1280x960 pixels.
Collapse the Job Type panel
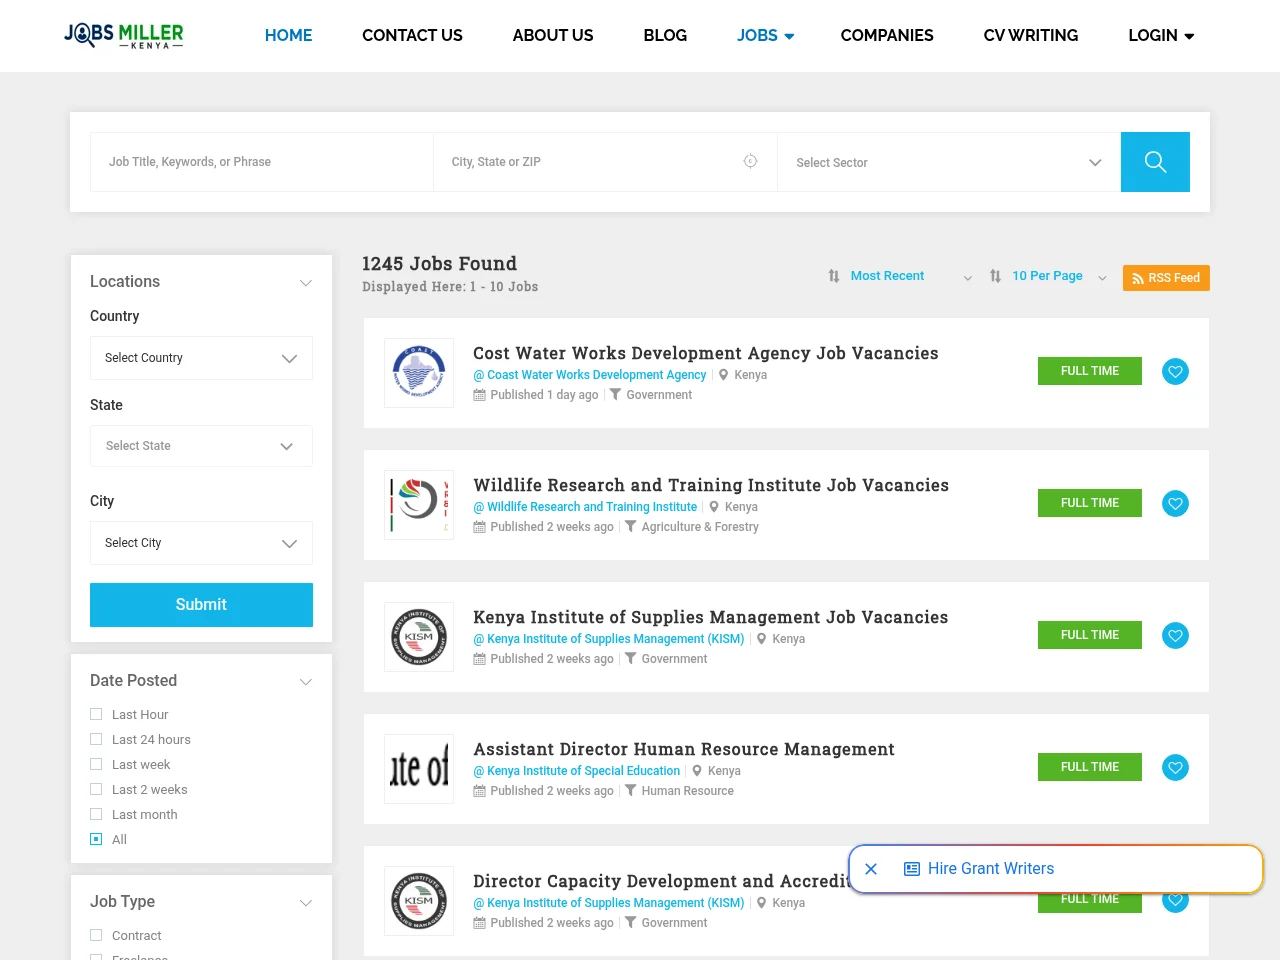pyautogui.click(x=306, y=902)
